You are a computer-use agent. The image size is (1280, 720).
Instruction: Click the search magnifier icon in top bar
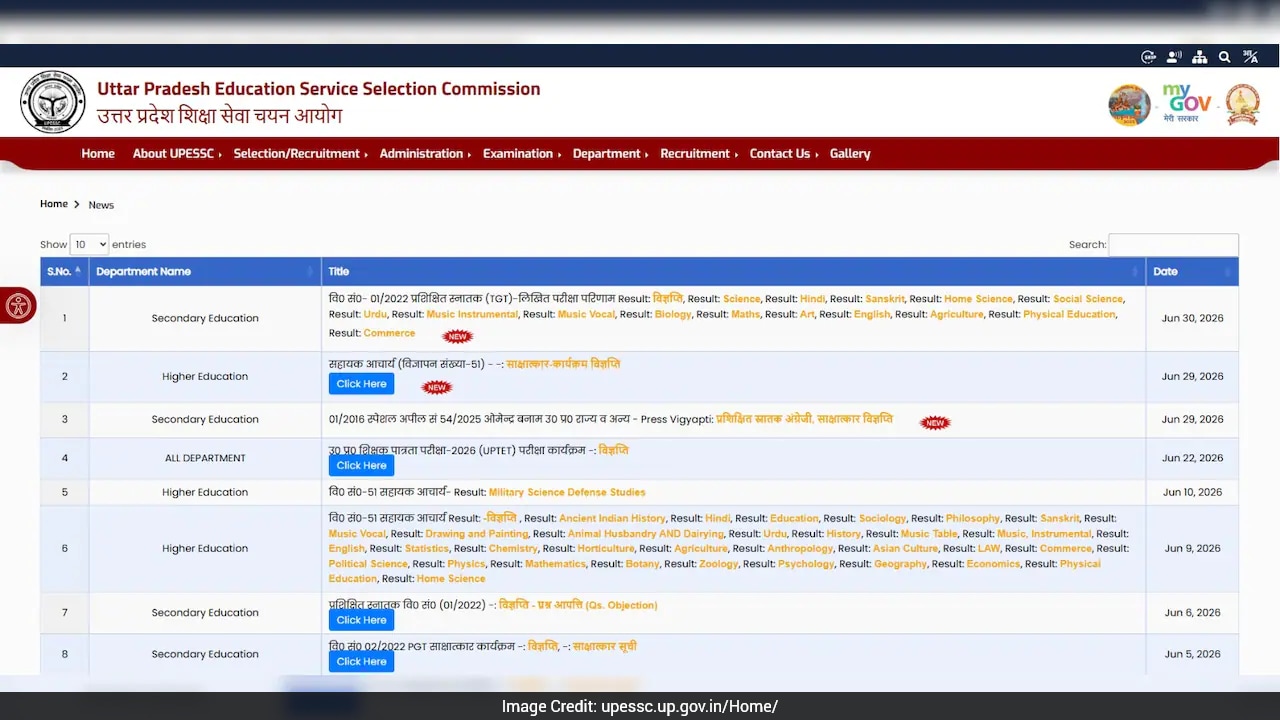pos(1224,57)
